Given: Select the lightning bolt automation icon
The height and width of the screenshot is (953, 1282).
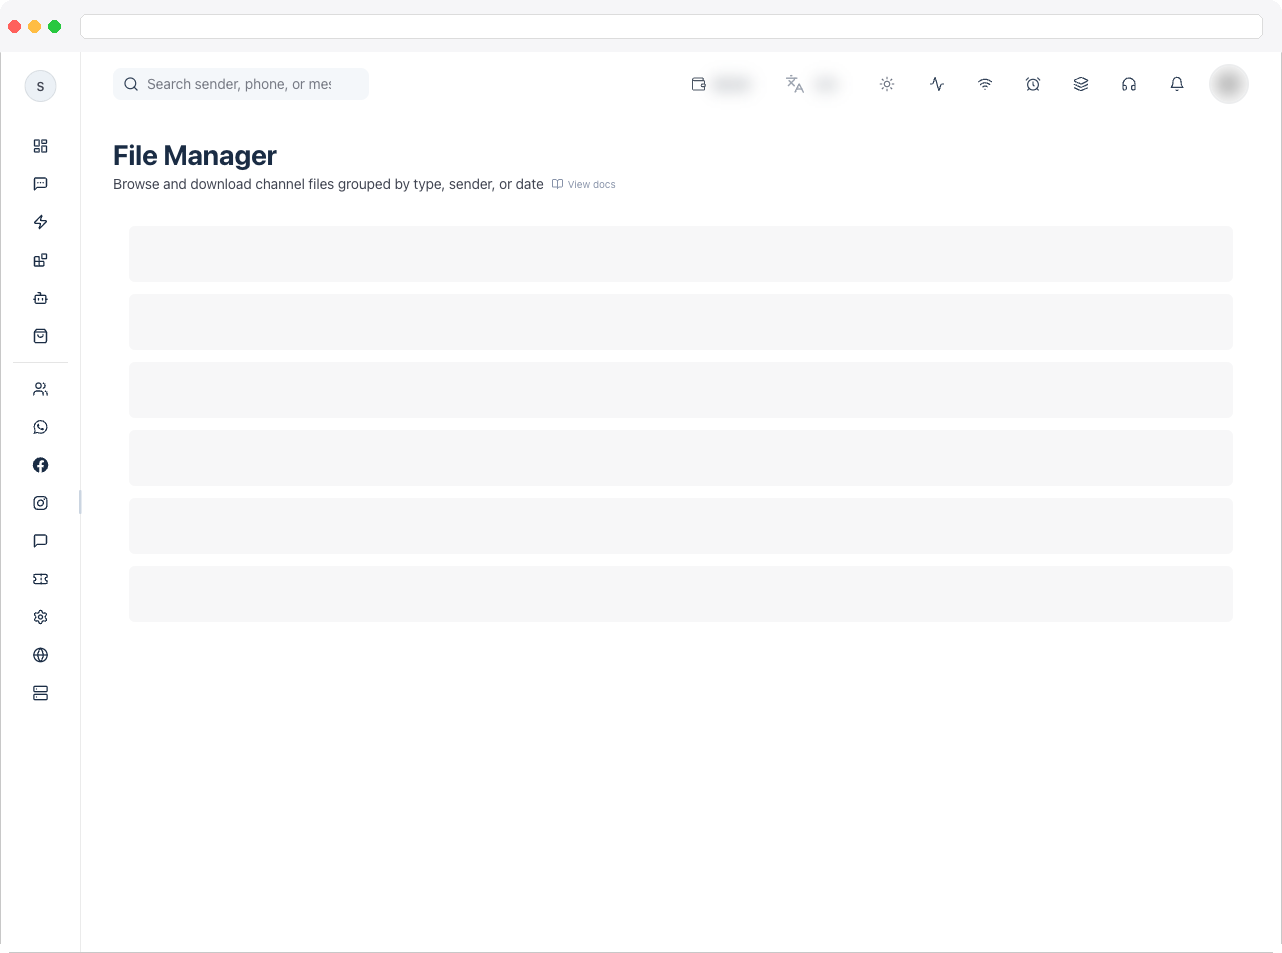Looking at the screenshot, I should coord(40,222).
